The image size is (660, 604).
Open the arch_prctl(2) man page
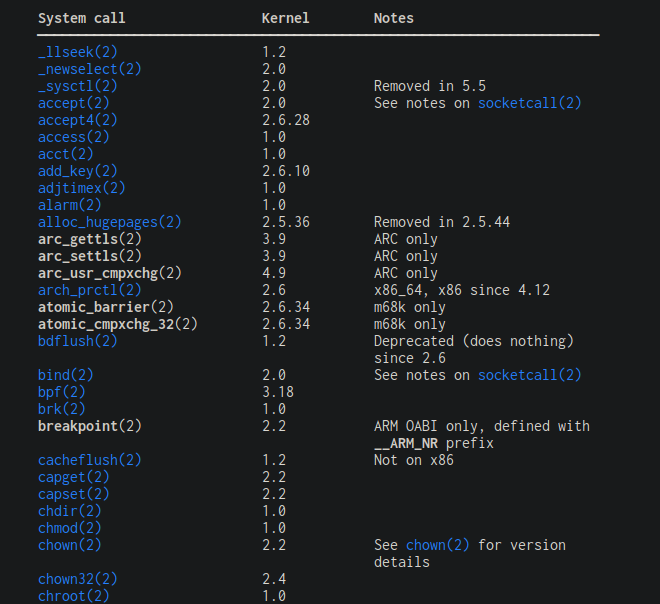pos(90,290)
